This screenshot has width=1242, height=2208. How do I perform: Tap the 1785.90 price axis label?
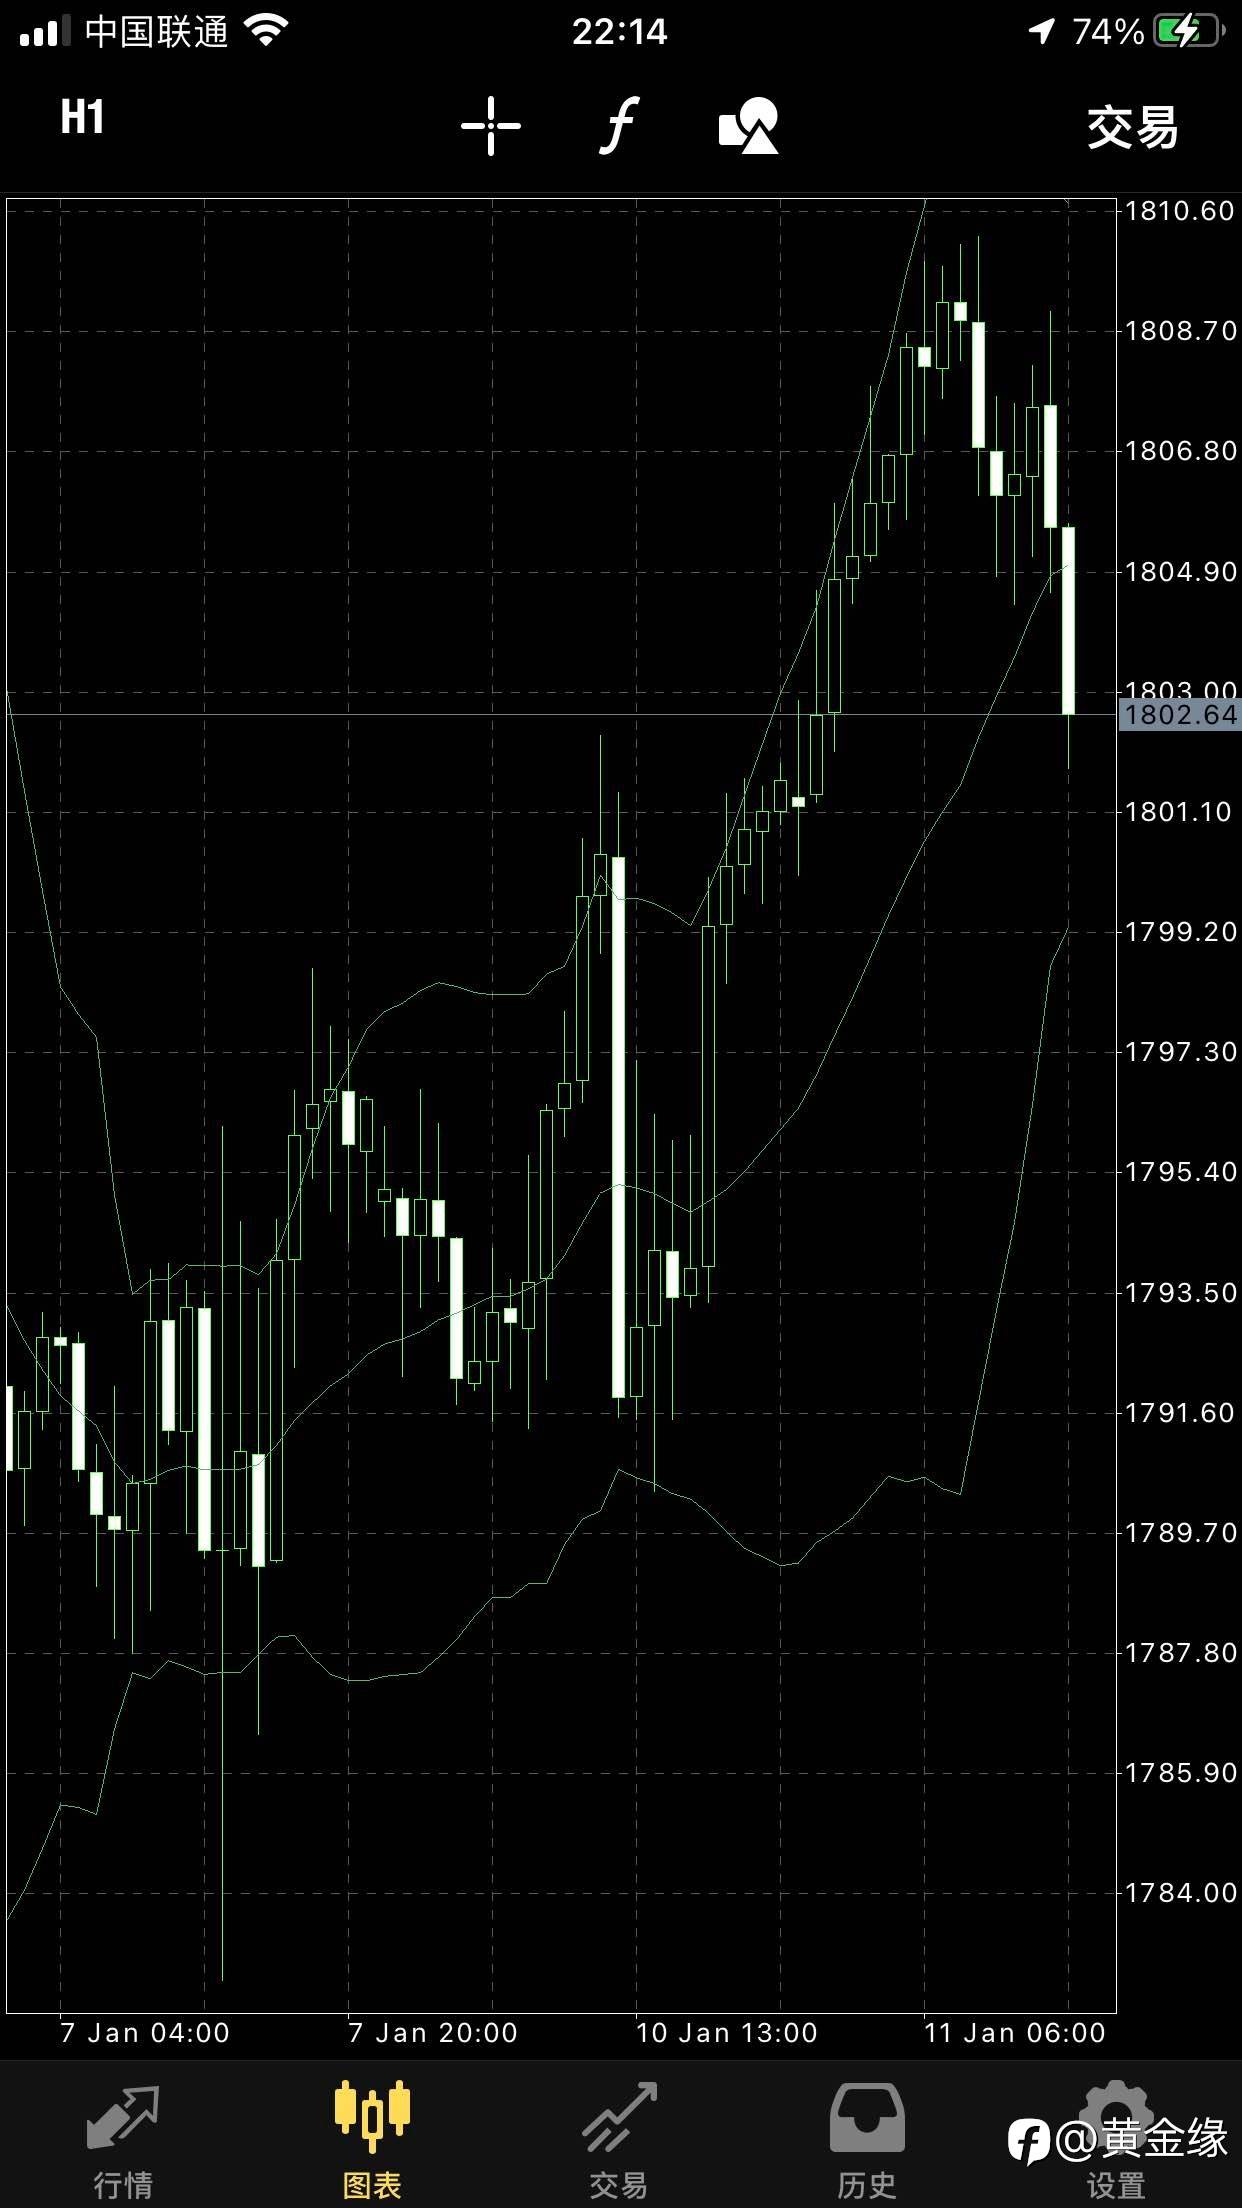point(1180,1773)
